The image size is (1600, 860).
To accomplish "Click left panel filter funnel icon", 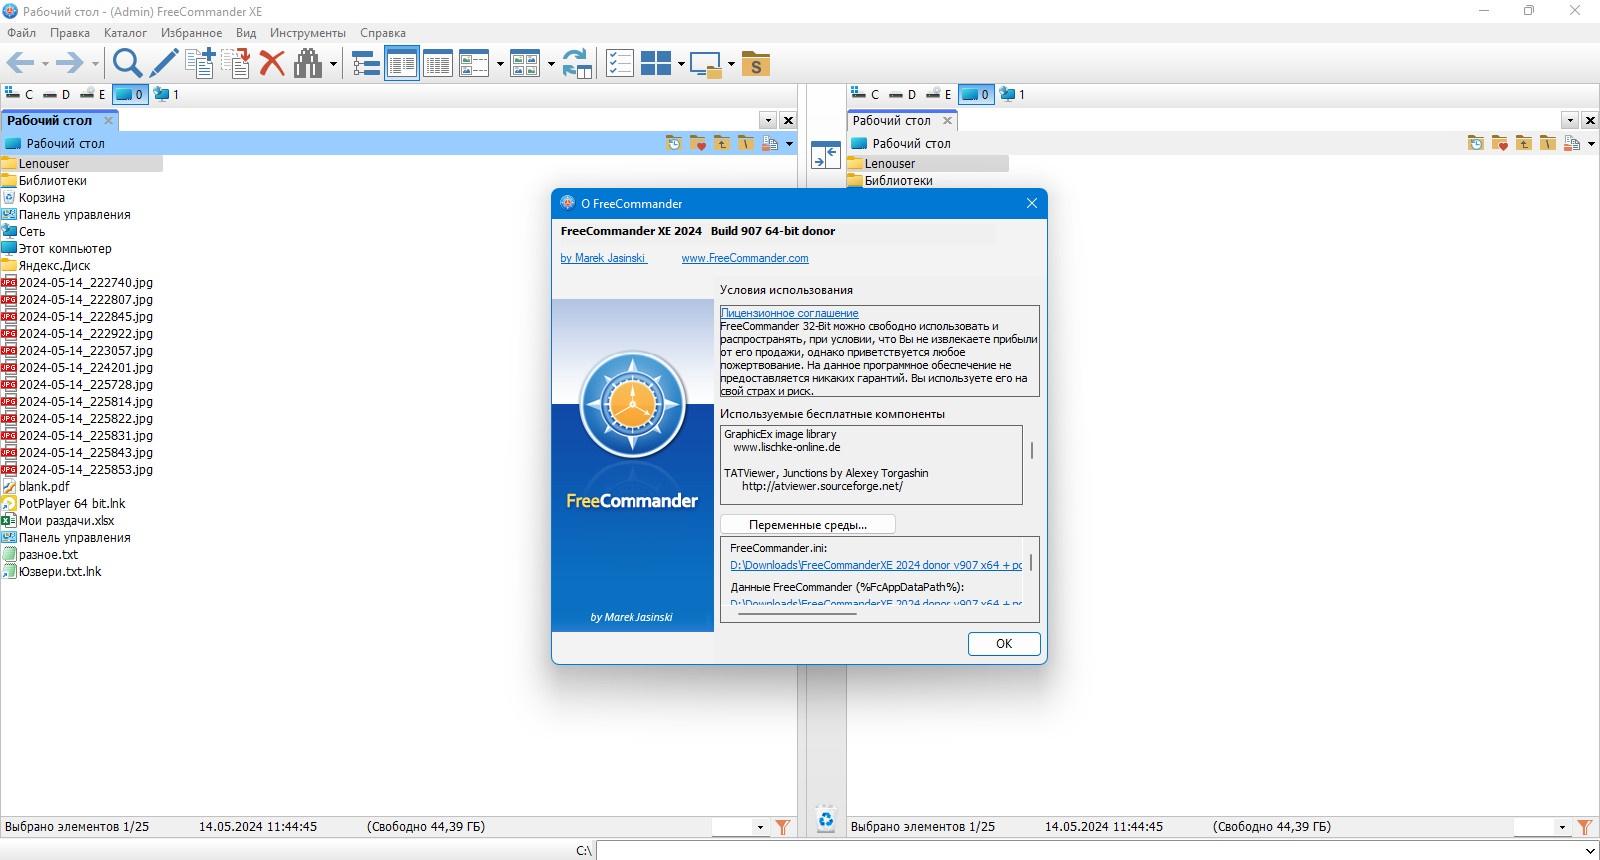I will [x=783, y=827].
